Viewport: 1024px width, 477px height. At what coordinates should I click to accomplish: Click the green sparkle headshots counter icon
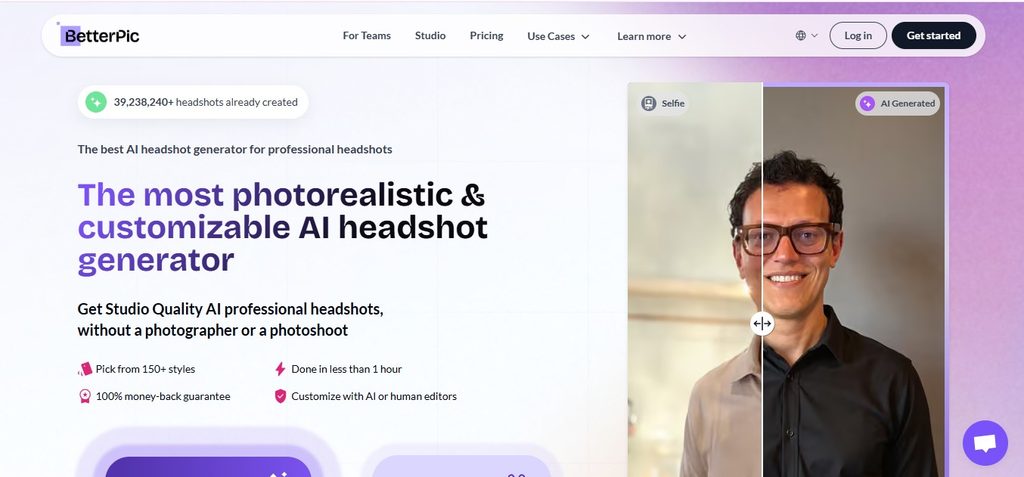pos(96,102)
